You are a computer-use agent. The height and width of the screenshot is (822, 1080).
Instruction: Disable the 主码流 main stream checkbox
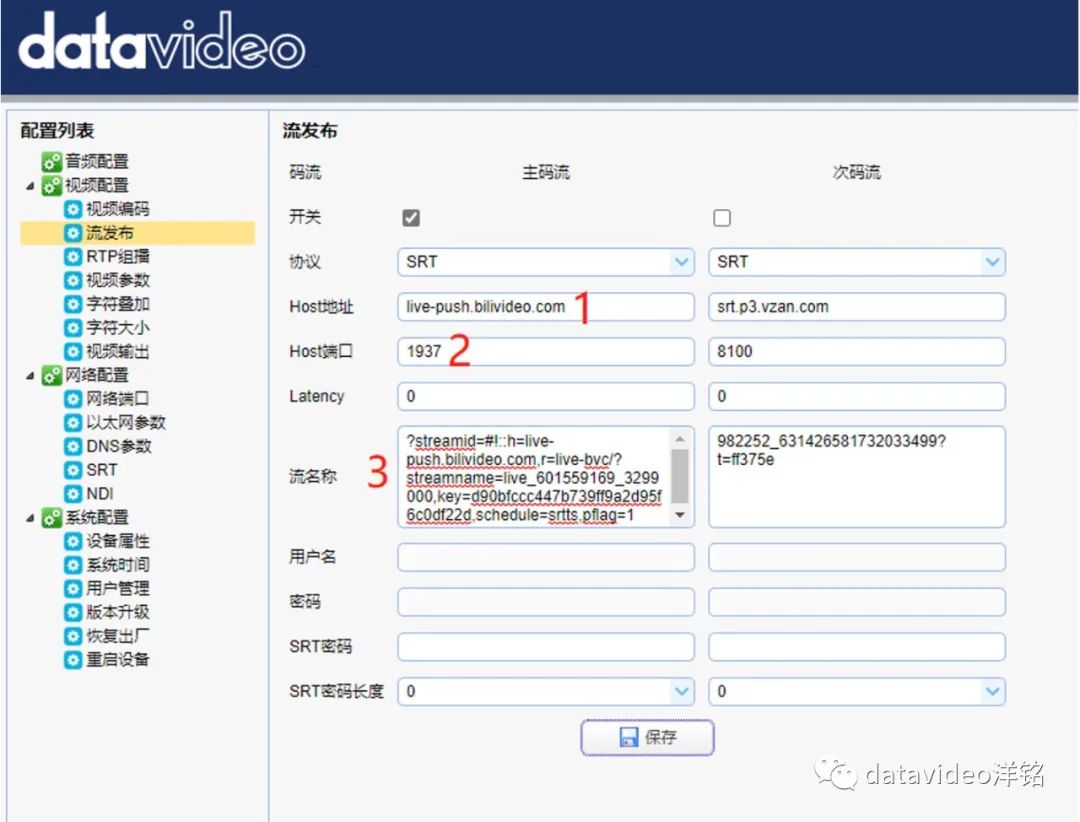click(410, 218)
